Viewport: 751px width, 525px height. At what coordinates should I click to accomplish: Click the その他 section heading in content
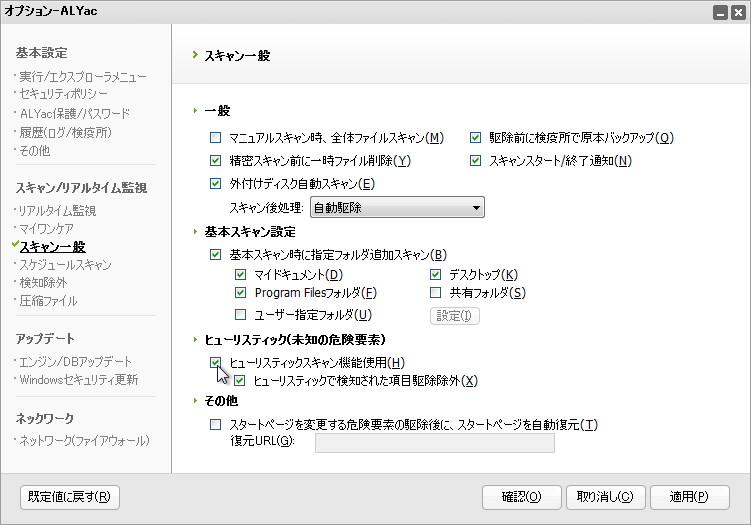(221, 400)
